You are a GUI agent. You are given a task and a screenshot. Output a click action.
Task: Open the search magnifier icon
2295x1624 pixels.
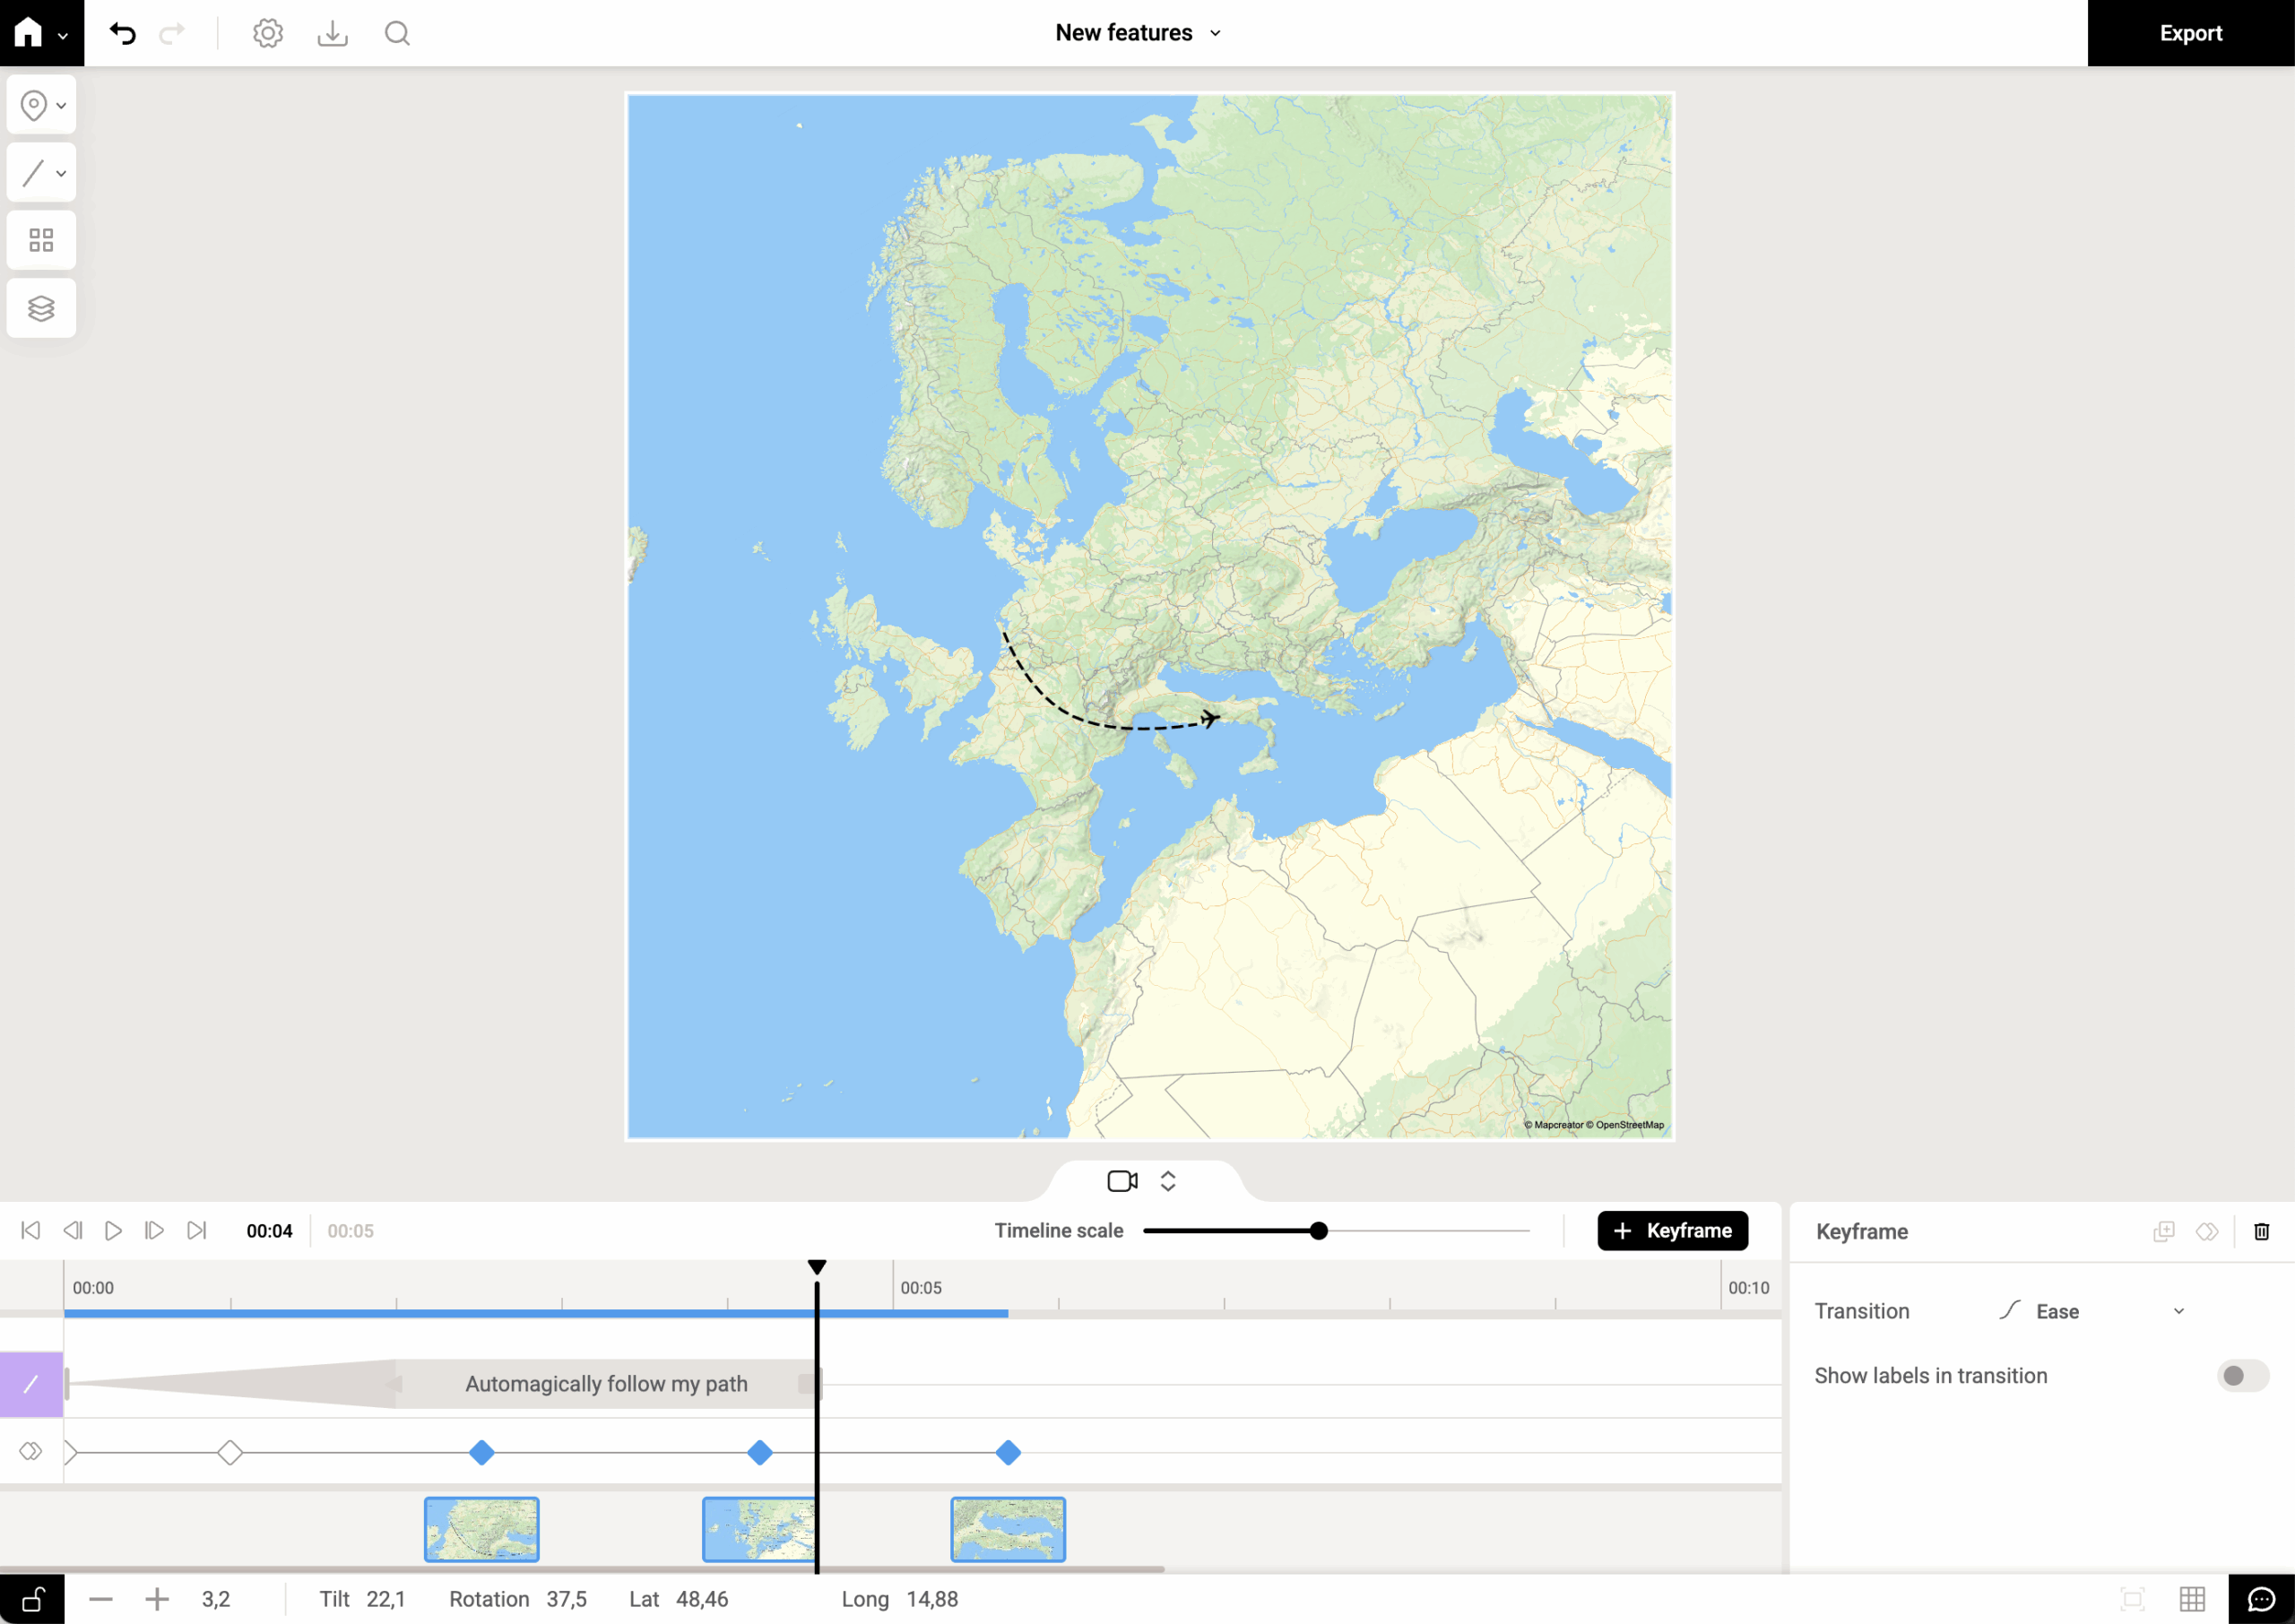pos(397,33)
